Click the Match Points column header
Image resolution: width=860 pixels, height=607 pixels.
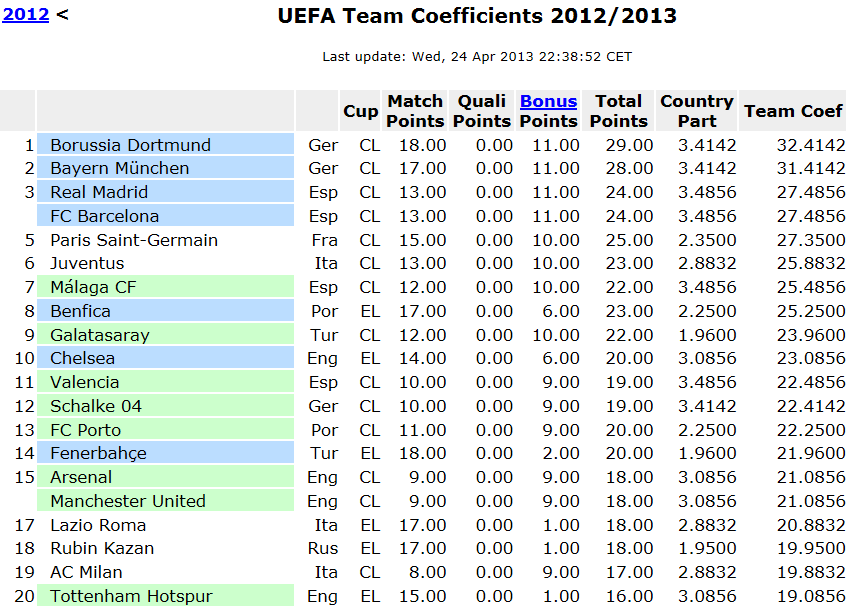click(415, 111)
